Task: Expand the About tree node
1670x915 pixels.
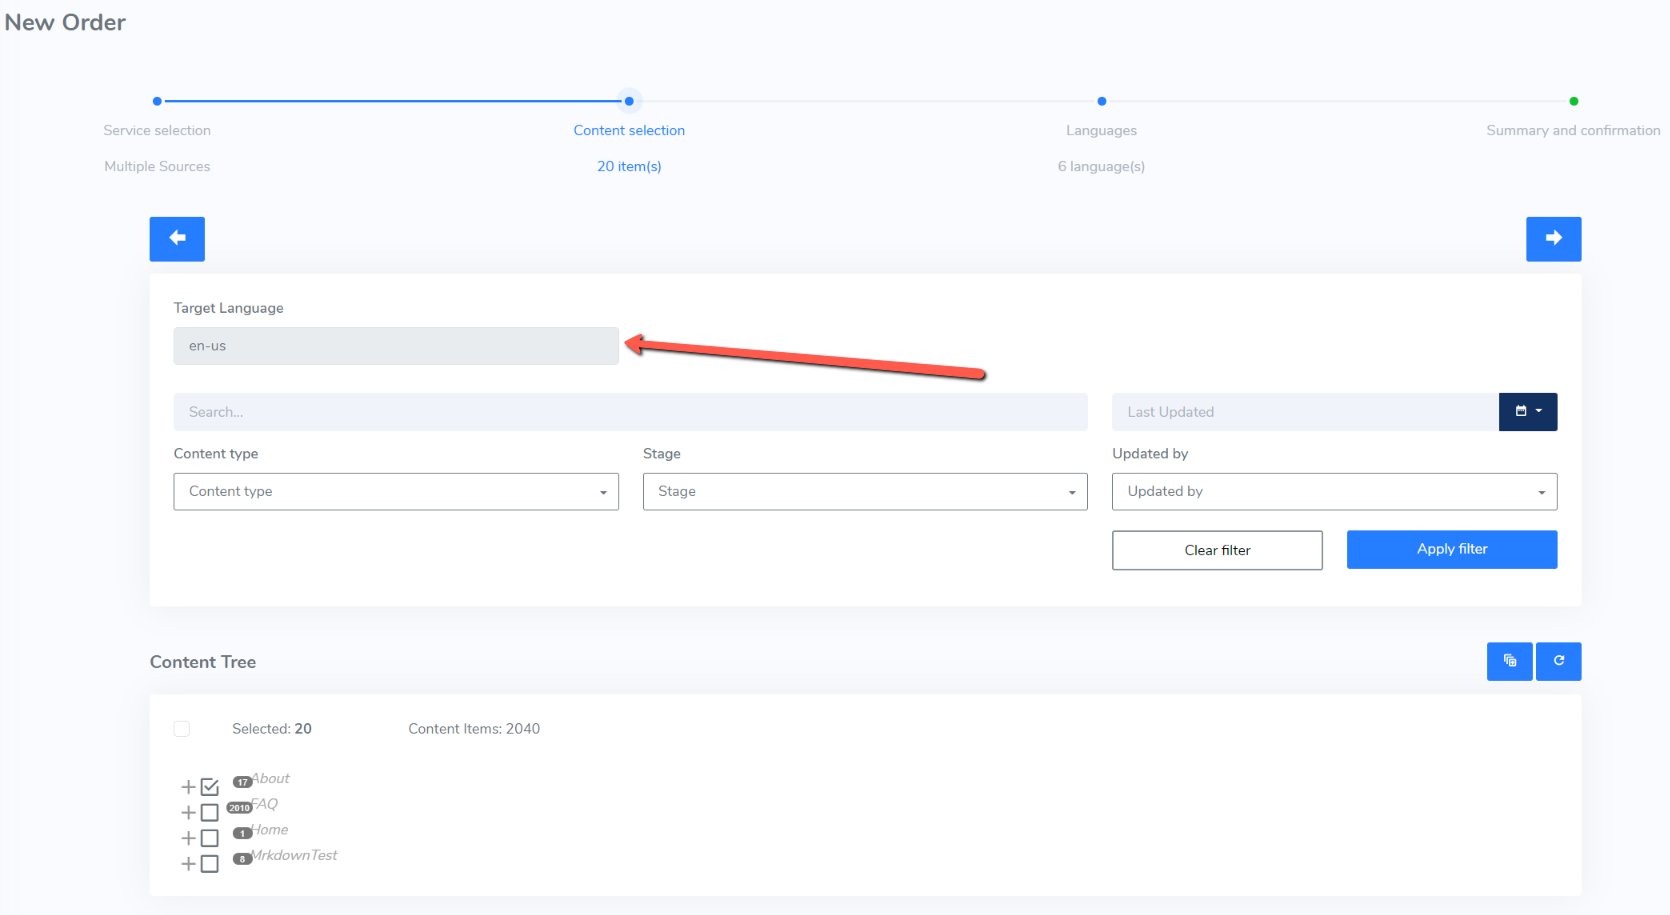Action: click(x=188, y=787)
